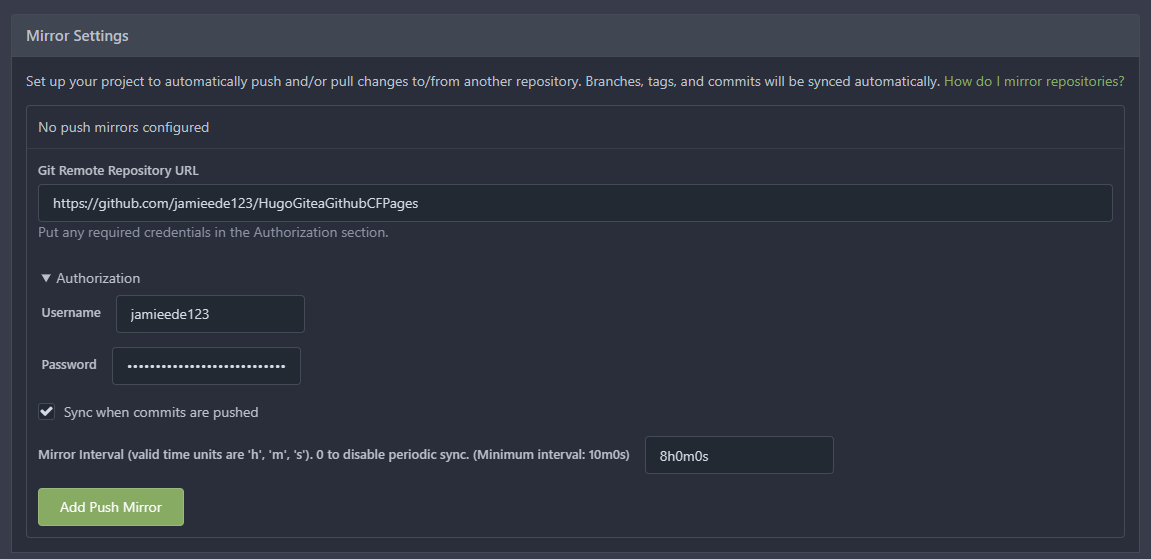Image resolution: width=1151 pixels, height=559 pixels.
Task: Click the github.com URL text in the field
Action: click(235, 203)
